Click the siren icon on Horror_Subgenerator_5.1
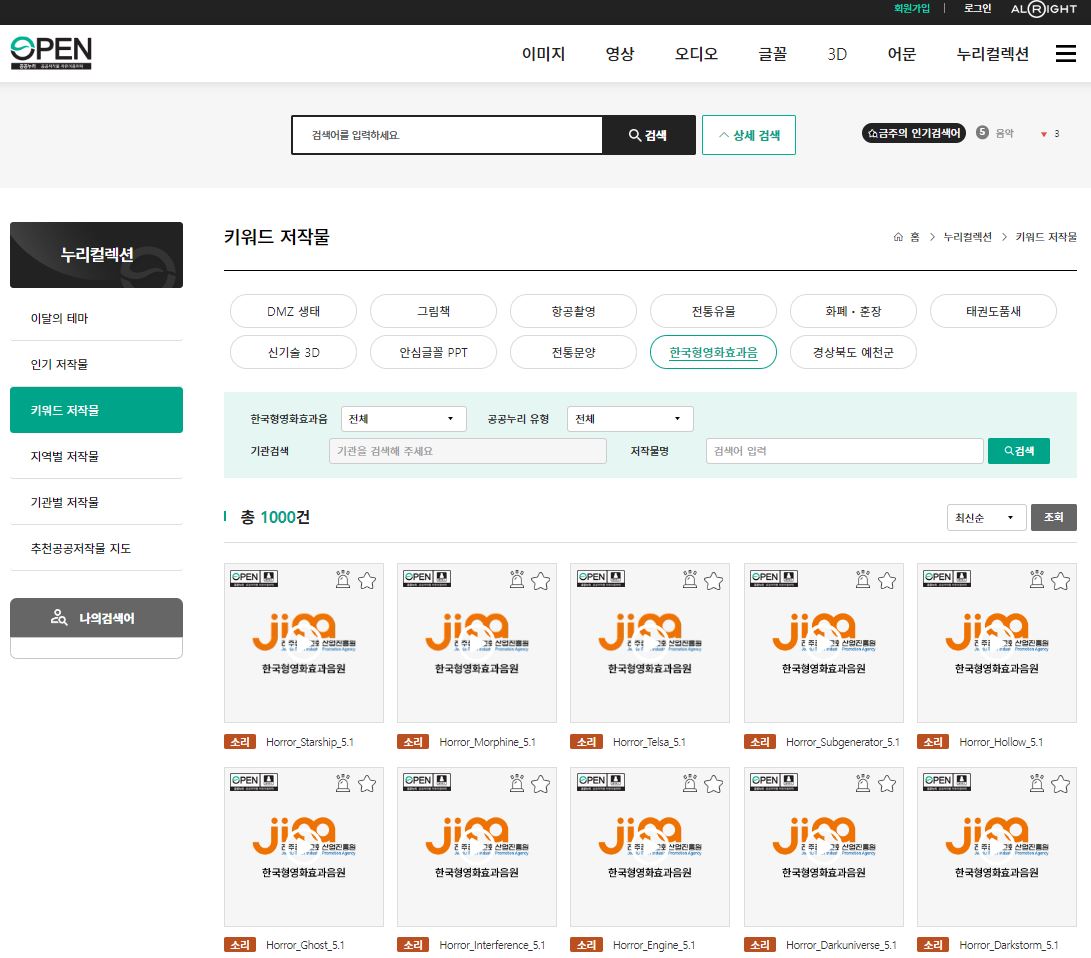This screenshot has height=958, width=1091. pyautogui.click(x=864, y=581)
